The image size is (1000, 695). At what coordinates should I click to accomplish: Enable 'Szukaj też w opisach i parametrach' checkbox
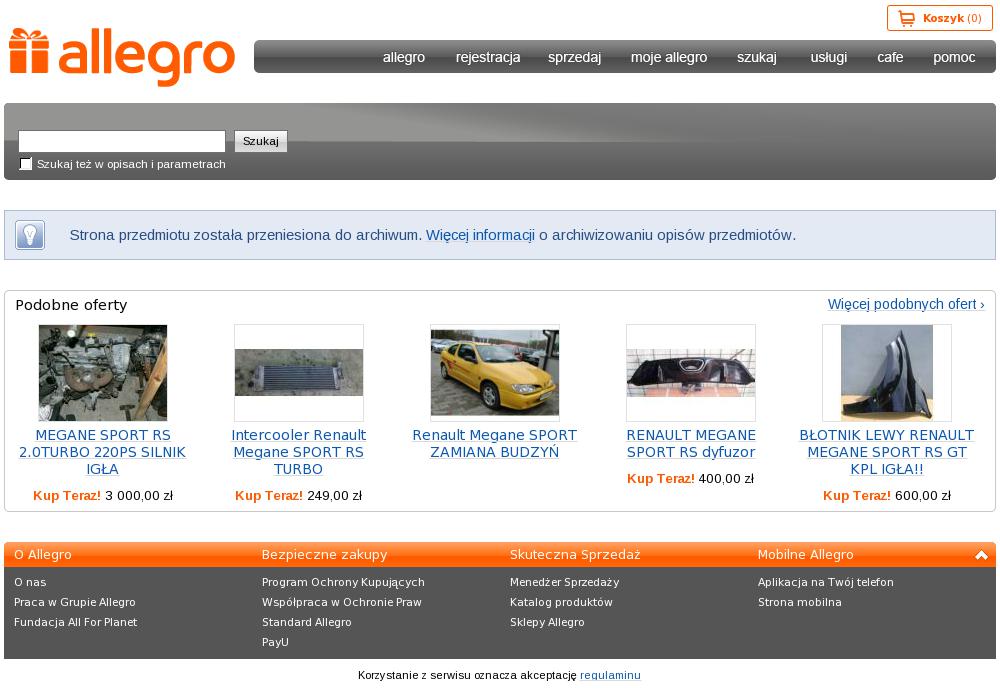tap(26, 164)
